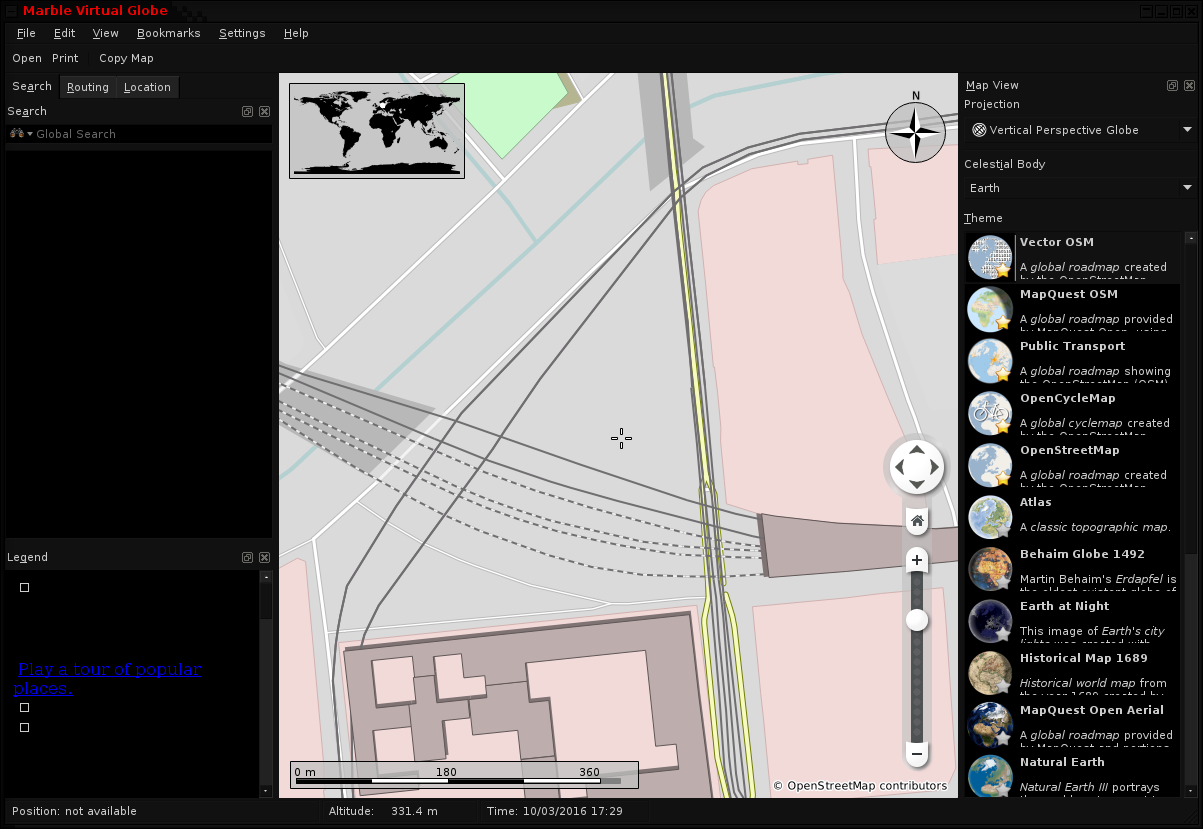This screenshot has width=1203, height=829.
Task: Click the Open toolbar button
Action: point(27,58)
